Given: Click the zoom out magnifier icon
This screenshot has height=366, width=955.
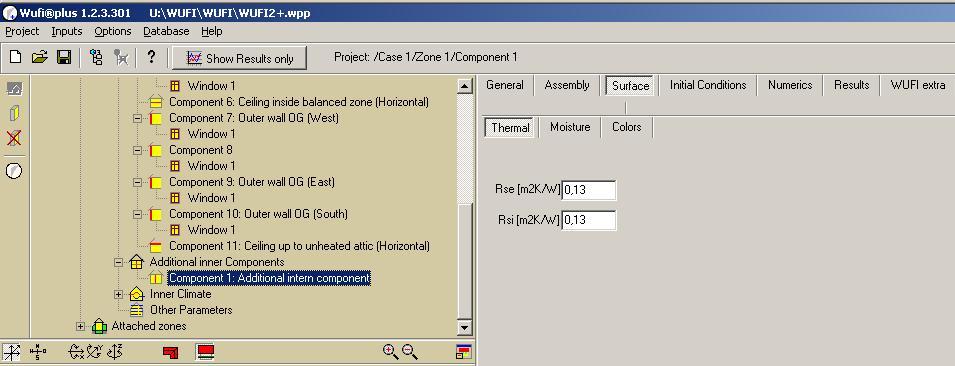Looking at the screenshot, I should coord(410,351).
